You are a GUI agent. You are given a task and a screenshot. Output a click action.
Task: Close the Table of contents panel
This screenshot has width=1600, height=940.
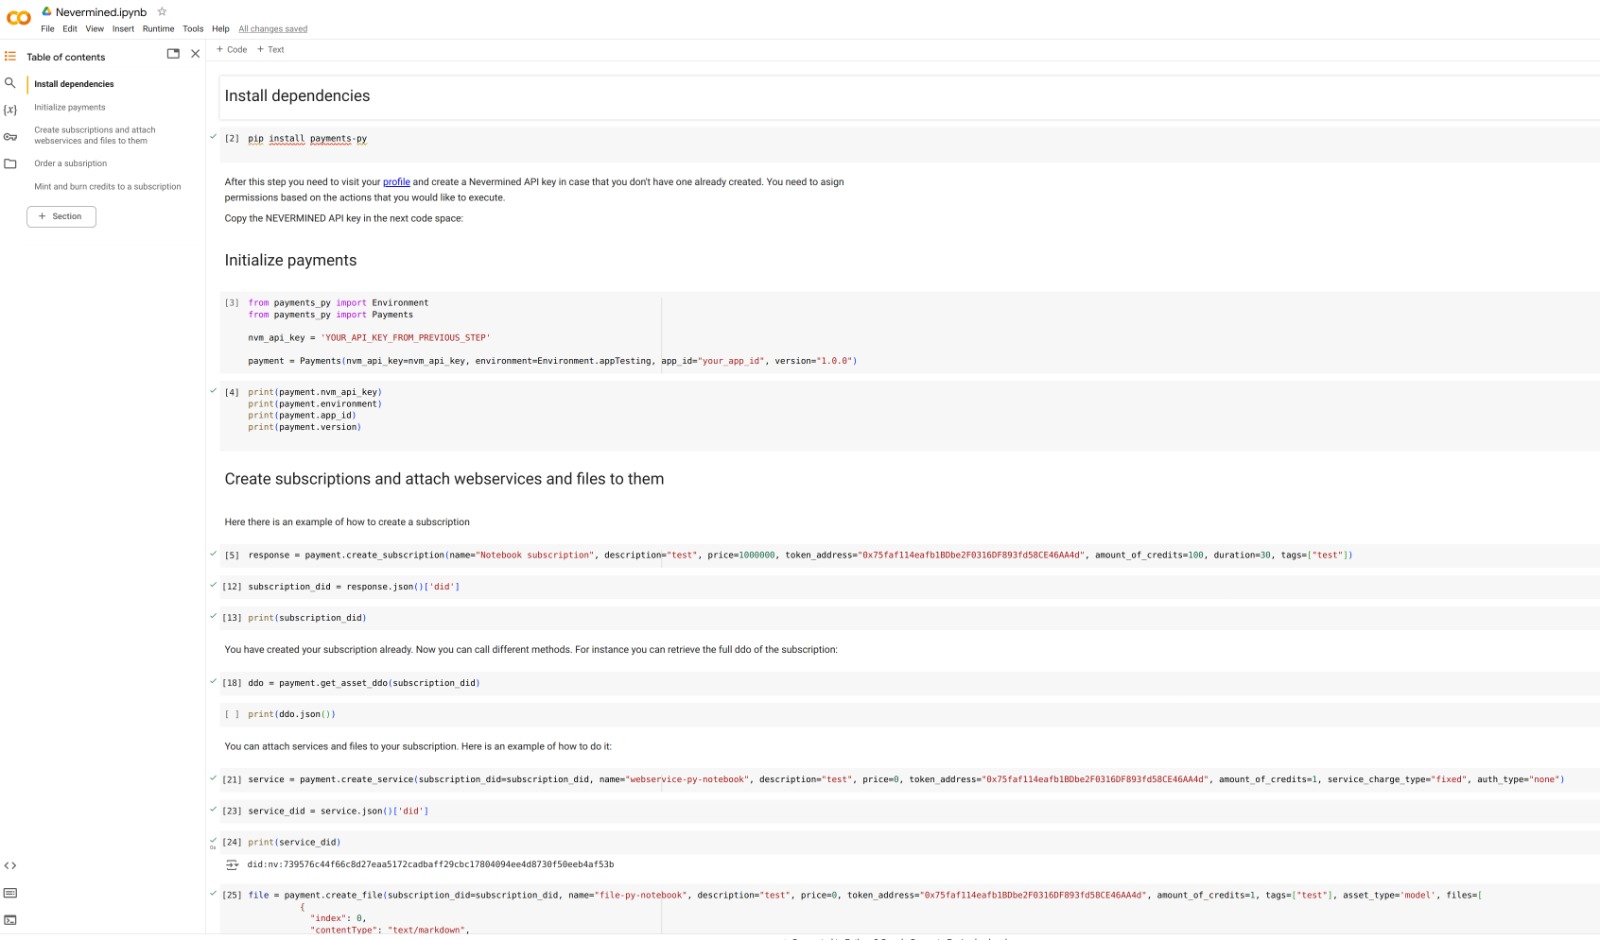(195, 54)
